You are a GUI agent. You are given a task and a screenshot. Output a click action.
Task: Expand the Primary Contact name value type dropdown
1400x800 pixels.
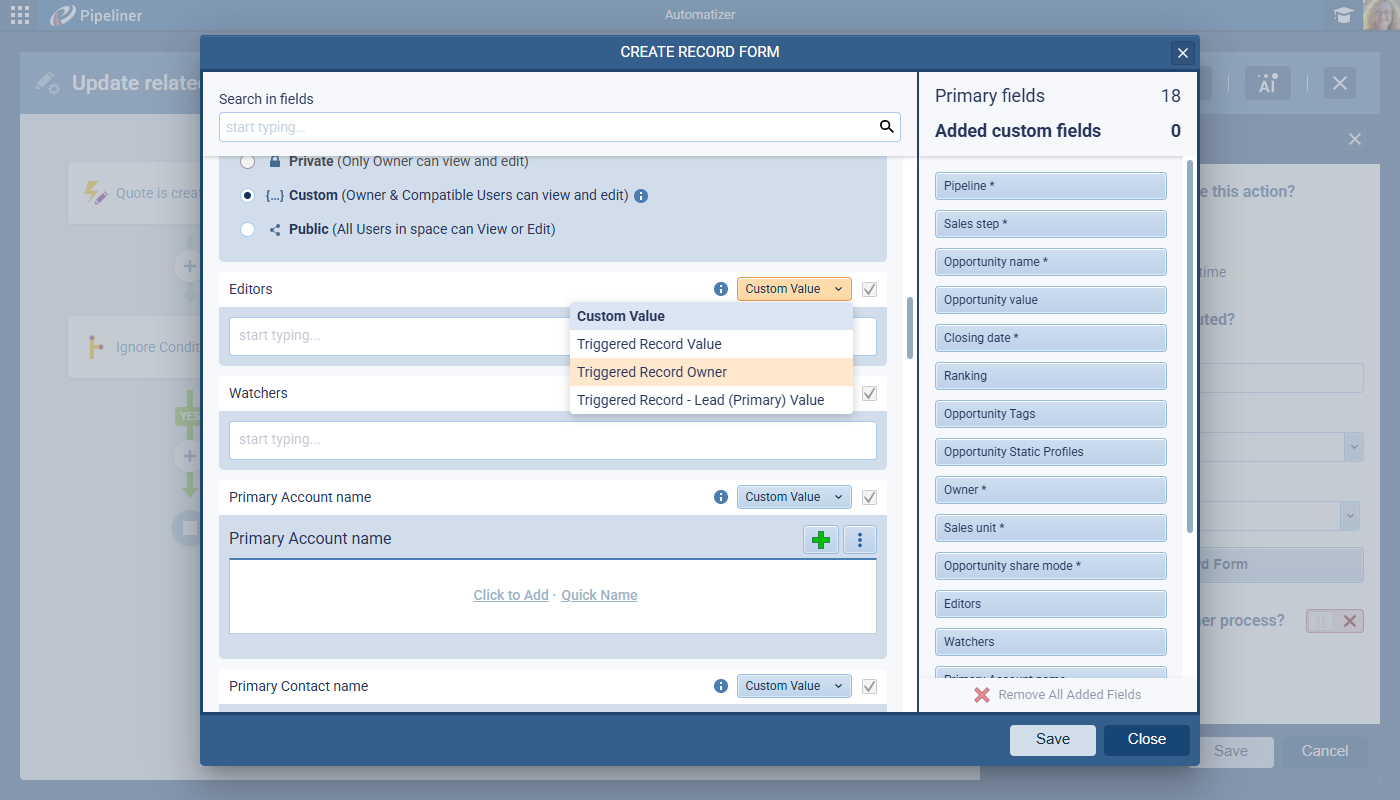pos(794,686)
